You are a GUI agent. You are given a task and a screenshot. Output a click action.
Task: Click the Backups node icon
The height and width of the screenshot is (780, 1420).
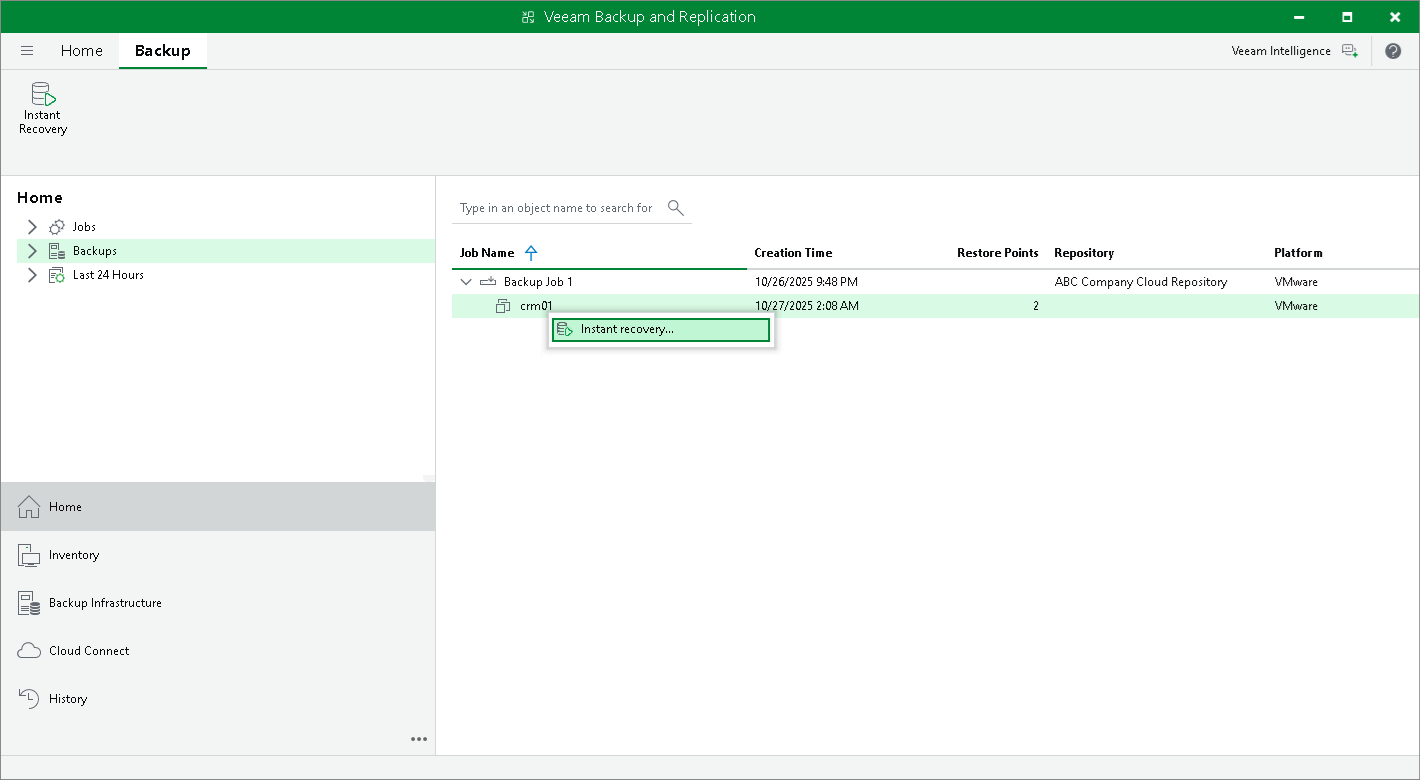click(x=57, y=251)
